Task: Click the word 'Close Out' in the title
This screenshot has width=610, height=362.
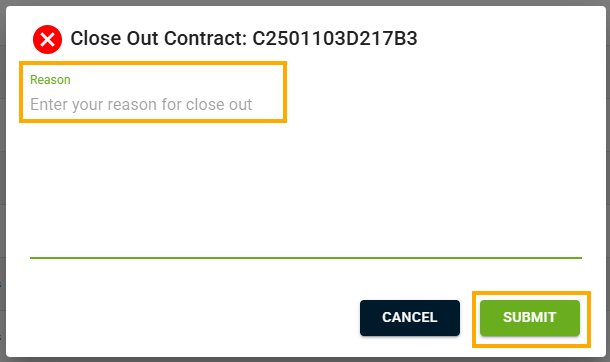Action: click(x=114, y=38)
